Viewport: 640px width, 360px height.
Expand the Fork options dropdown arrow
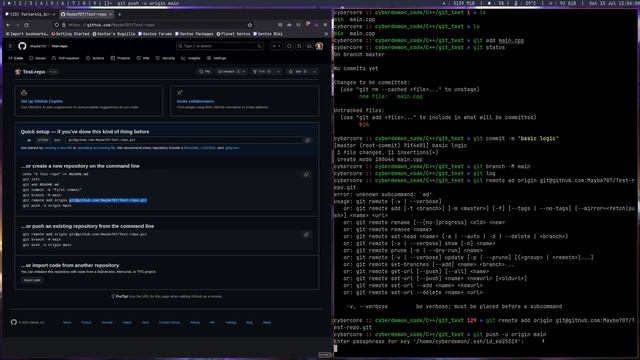[x=278, y=72]
